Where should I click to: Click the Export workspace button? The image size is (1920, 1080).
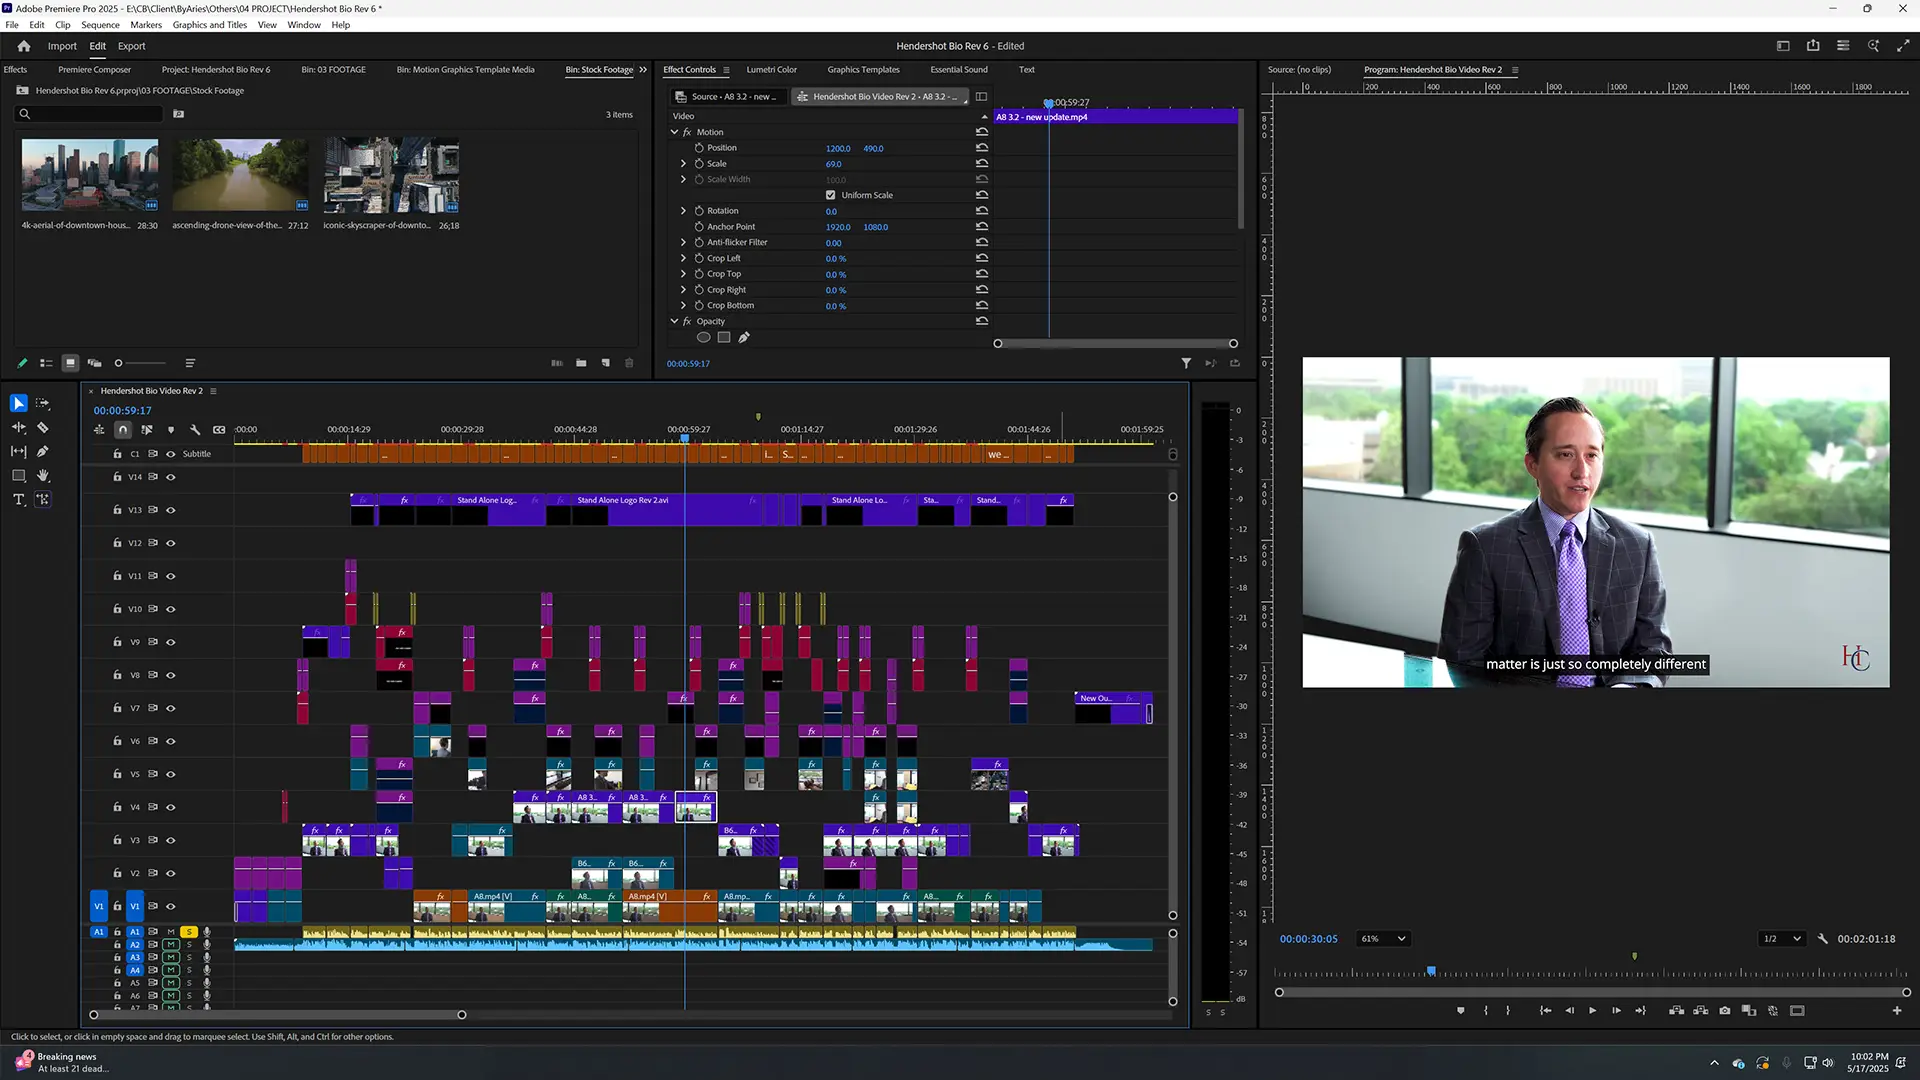[x=131, y=46]
